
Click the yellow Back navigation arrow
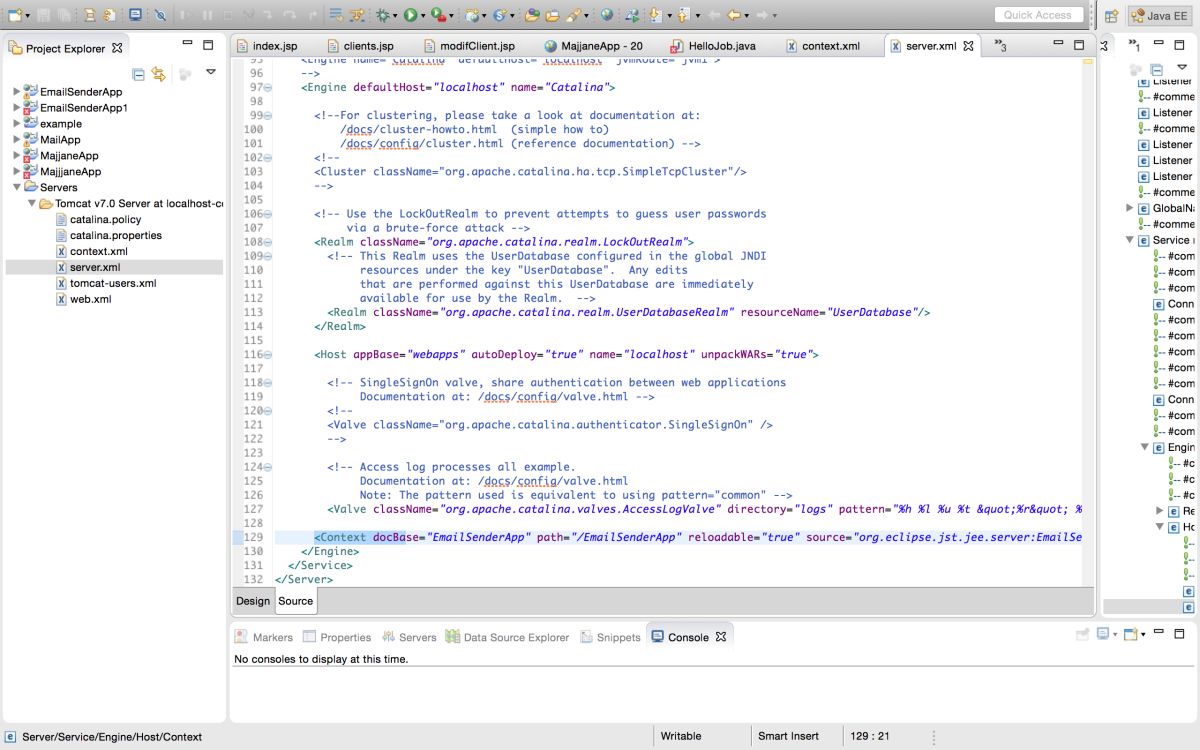tap(734, 15)
